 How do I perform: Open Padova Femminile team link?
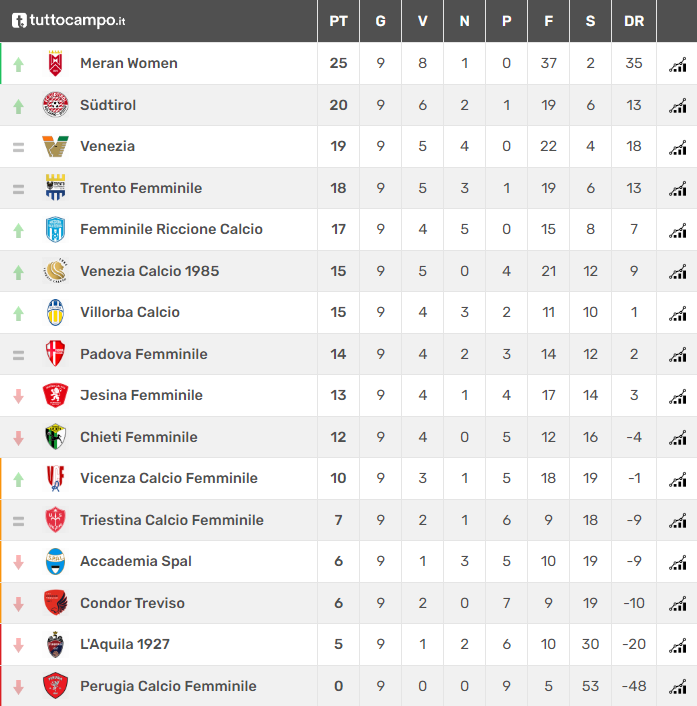[x=144, y=354]
